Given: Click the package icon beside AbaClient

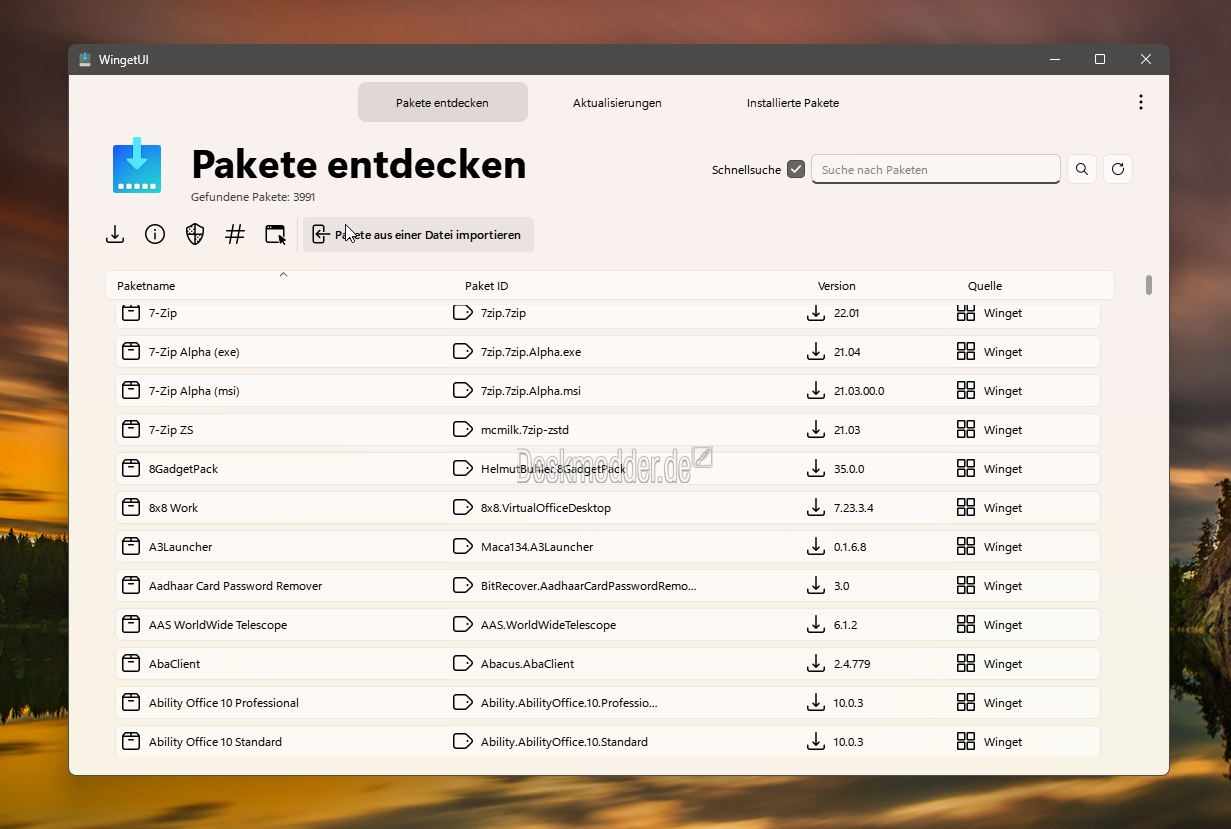Looking at the screenshot, I should 130,664.
